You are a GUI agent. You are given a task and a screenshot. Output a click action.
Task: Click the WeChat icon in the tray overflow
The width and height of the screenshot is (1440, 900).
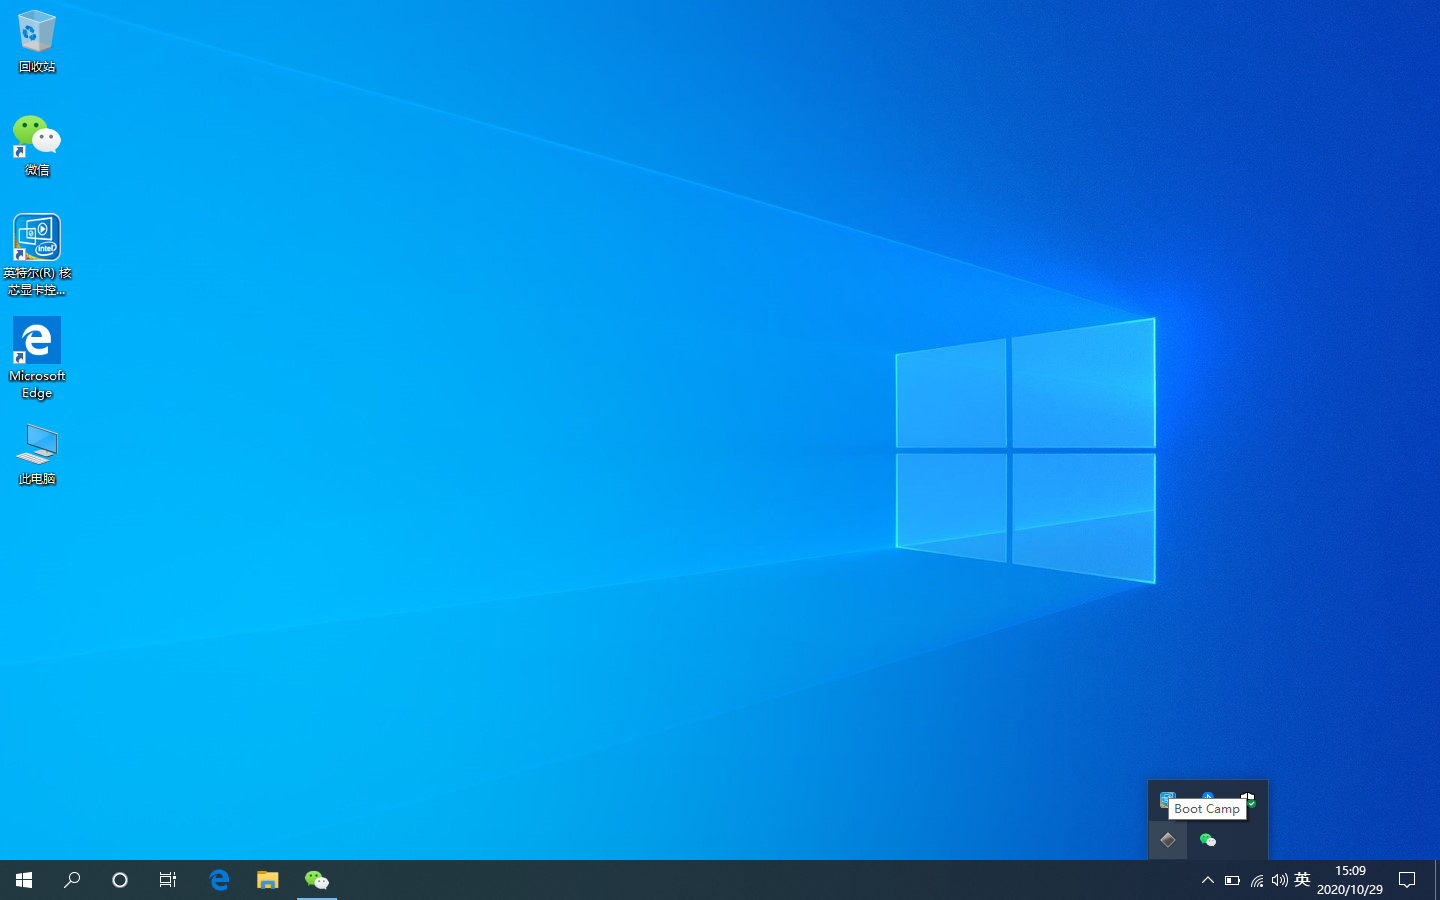pyautogui.click(x=1208, y=840)
